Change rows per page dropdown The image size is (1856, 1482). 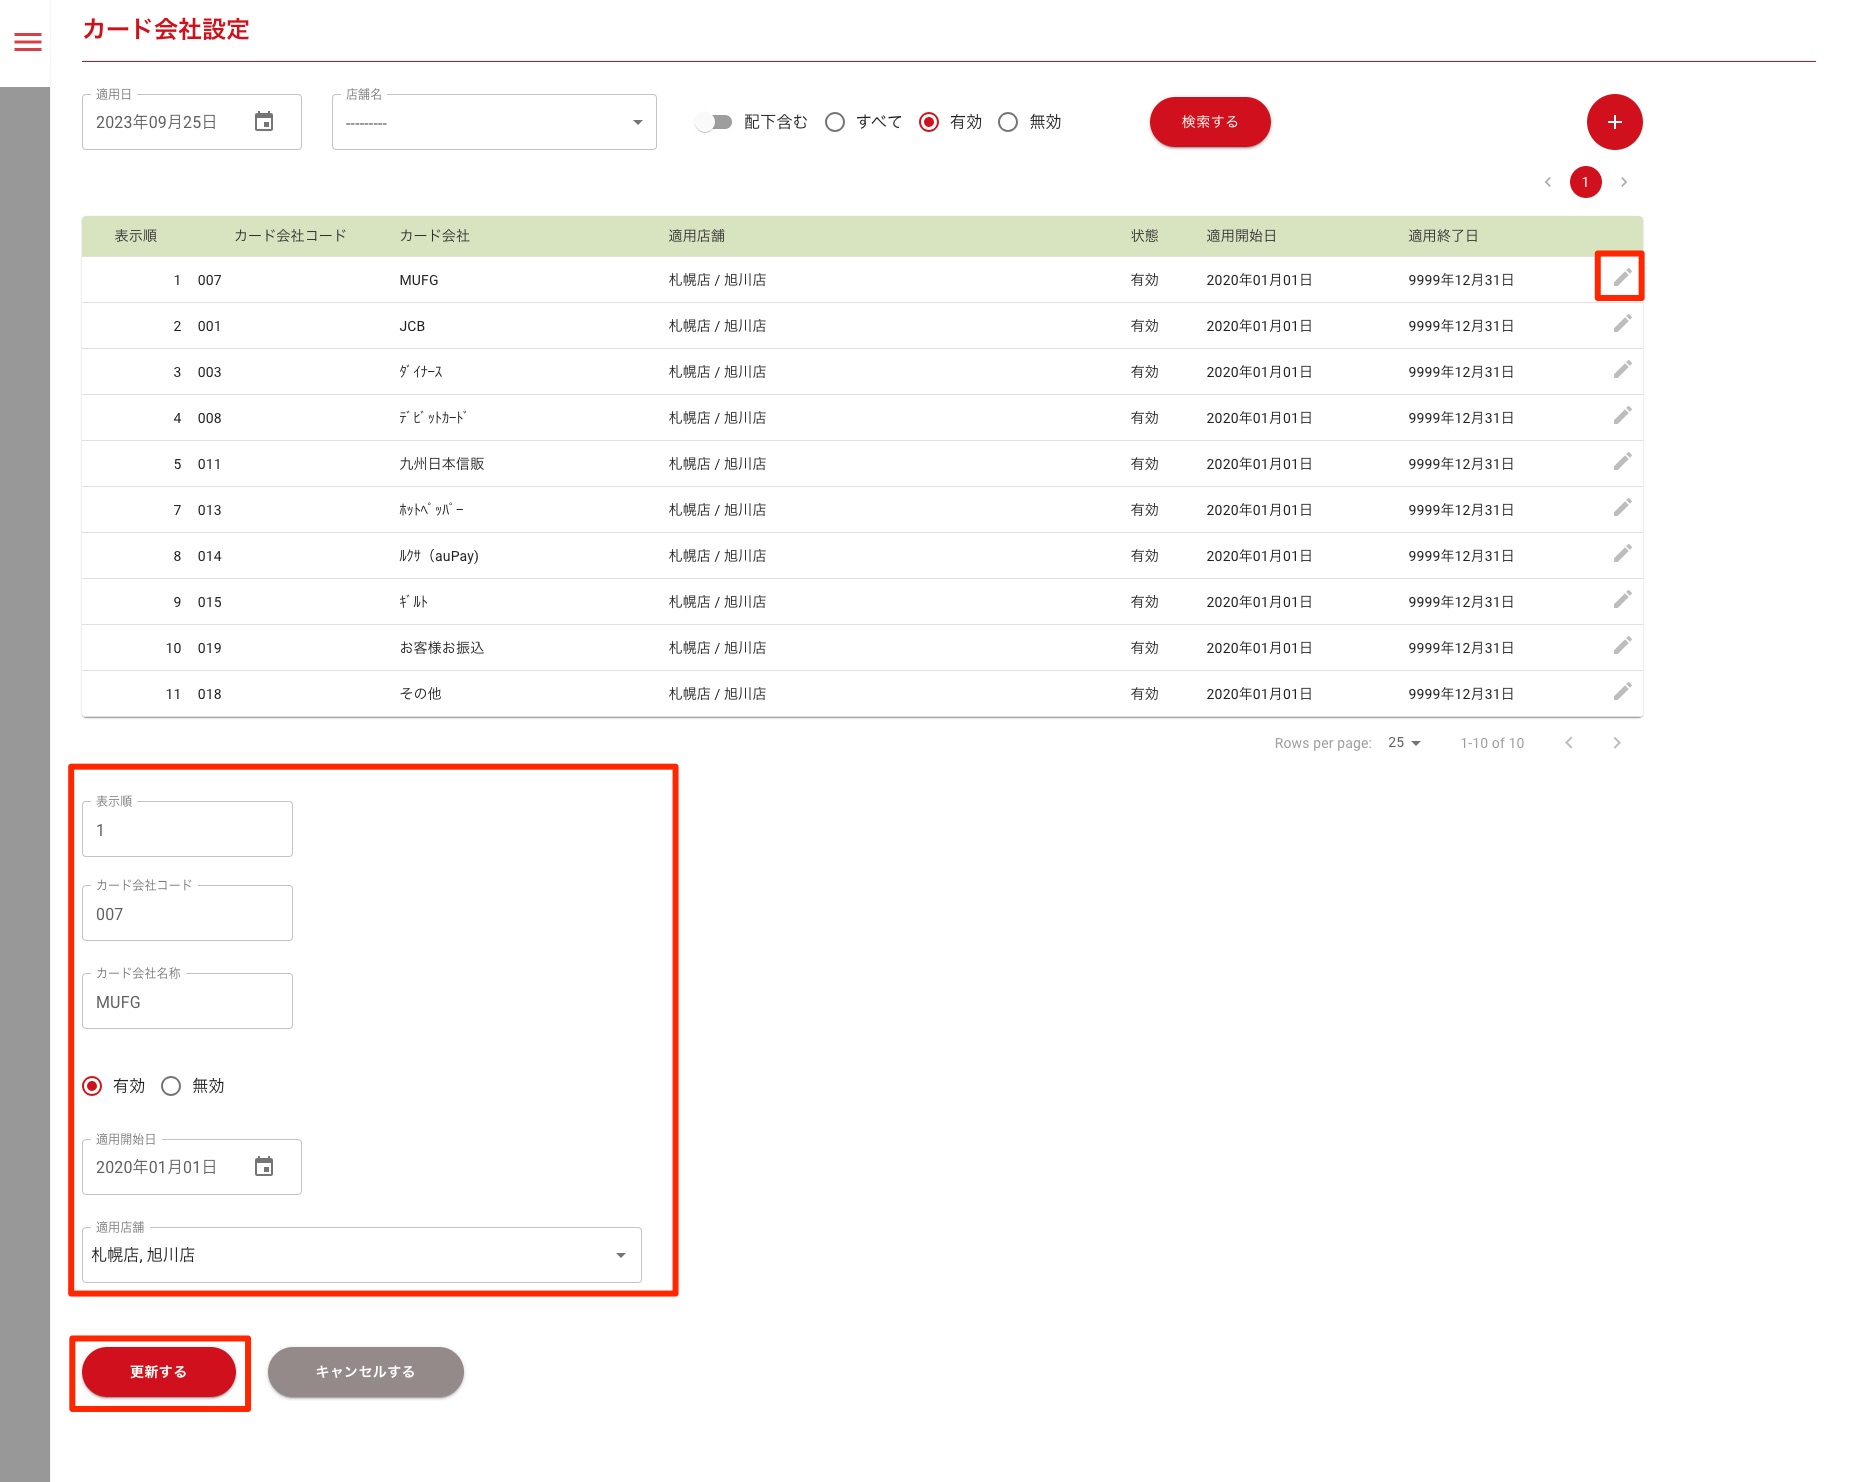(1404, 743)
